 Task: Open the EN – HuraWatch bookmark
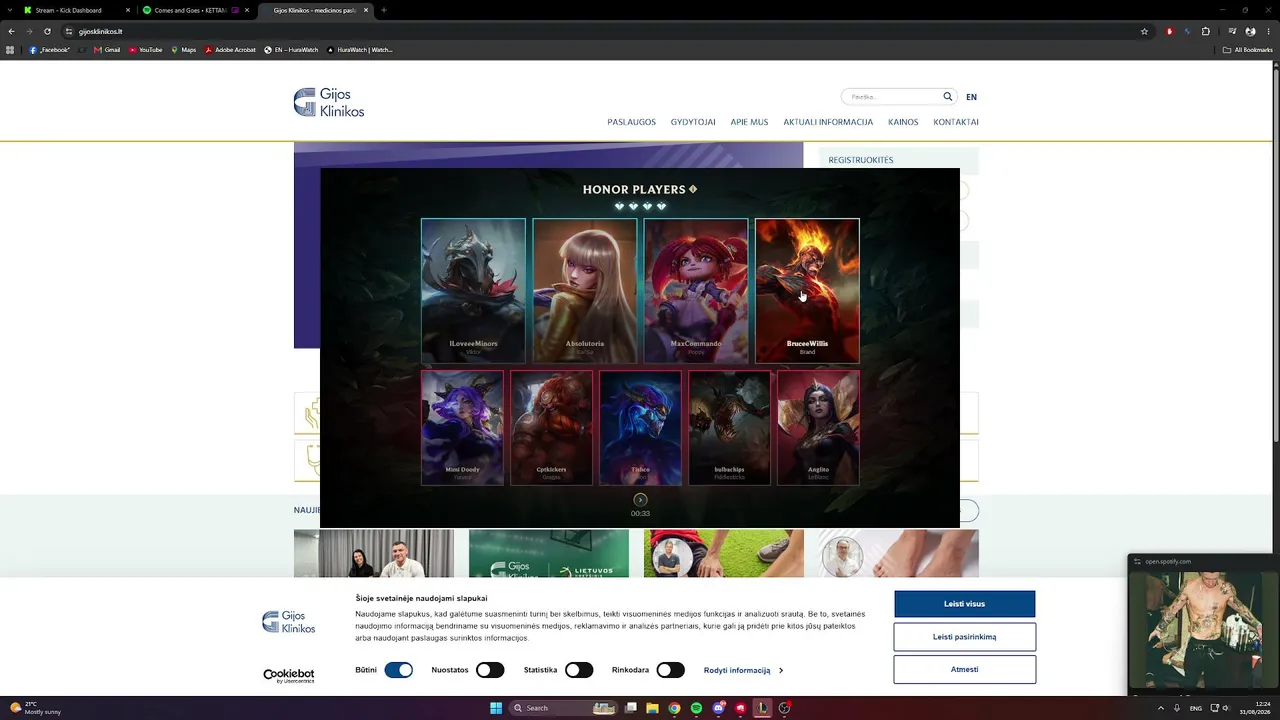(x=291, y=49)
